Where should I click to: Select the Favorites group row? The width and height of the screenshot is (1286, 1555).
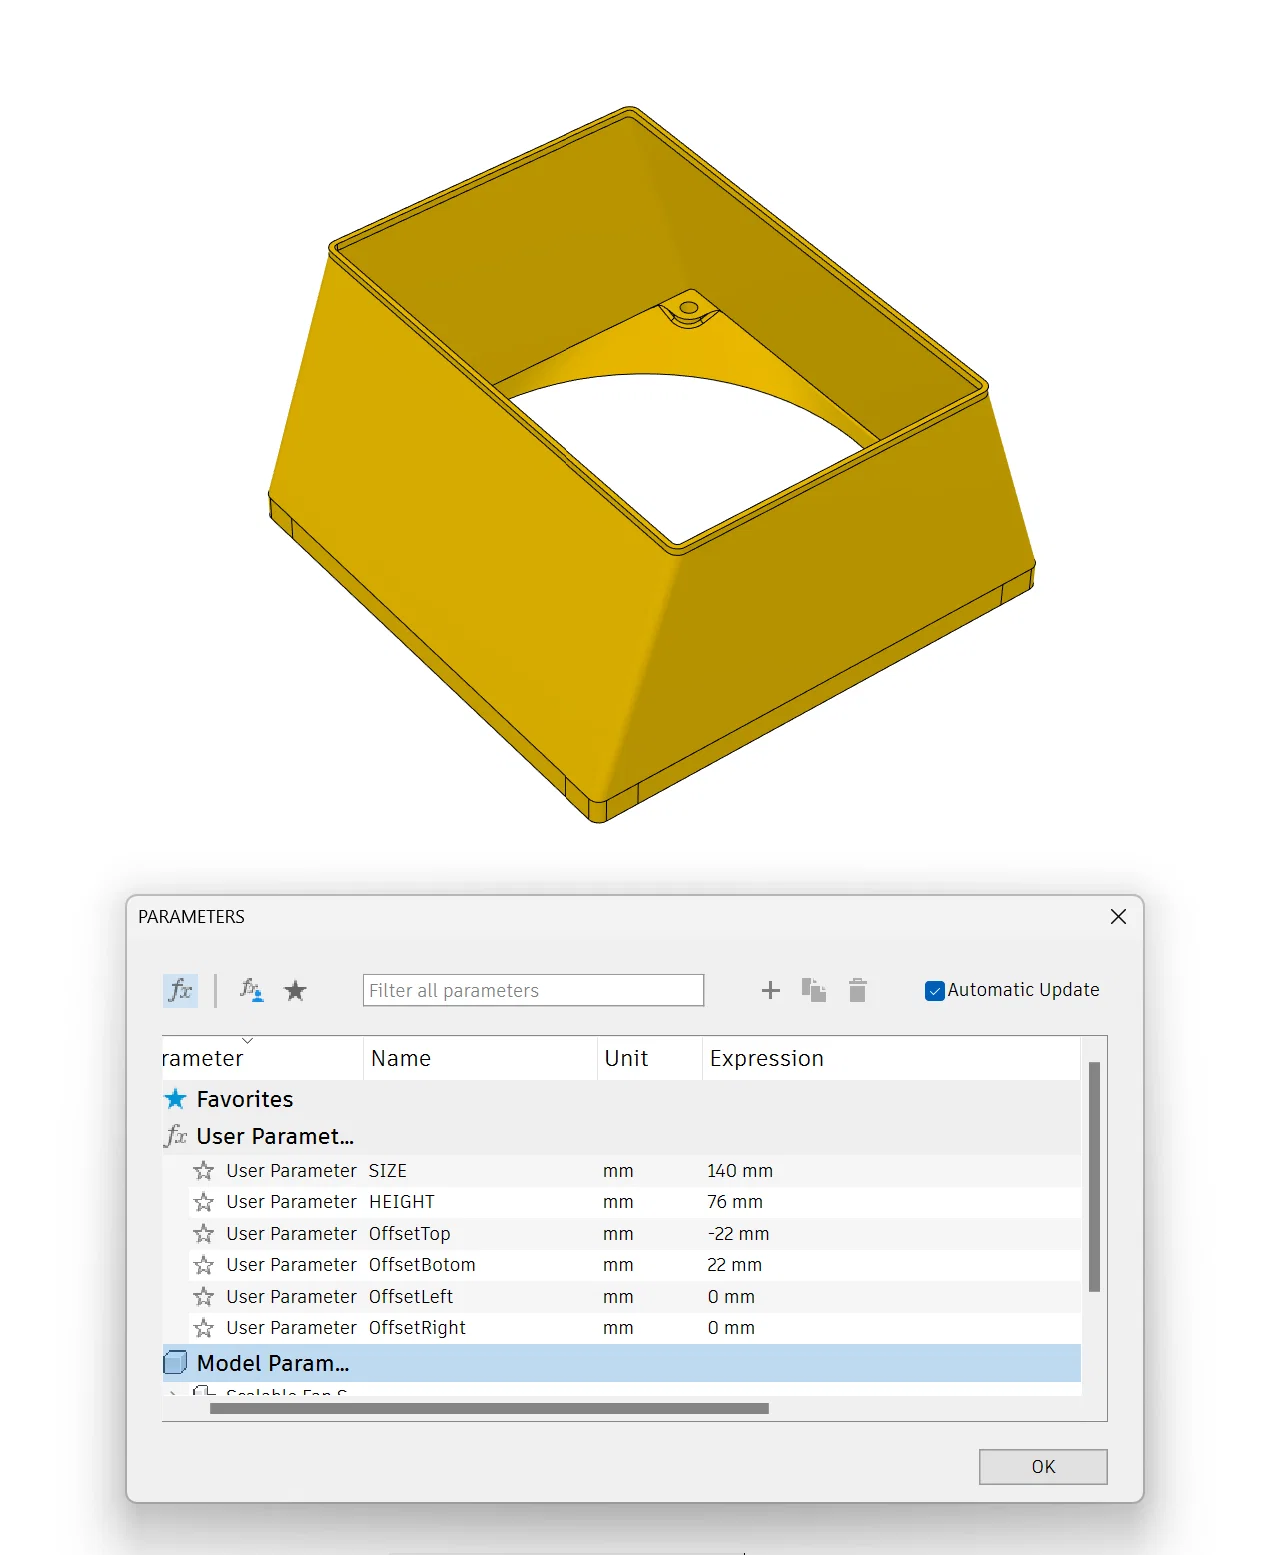(621, 1099)
